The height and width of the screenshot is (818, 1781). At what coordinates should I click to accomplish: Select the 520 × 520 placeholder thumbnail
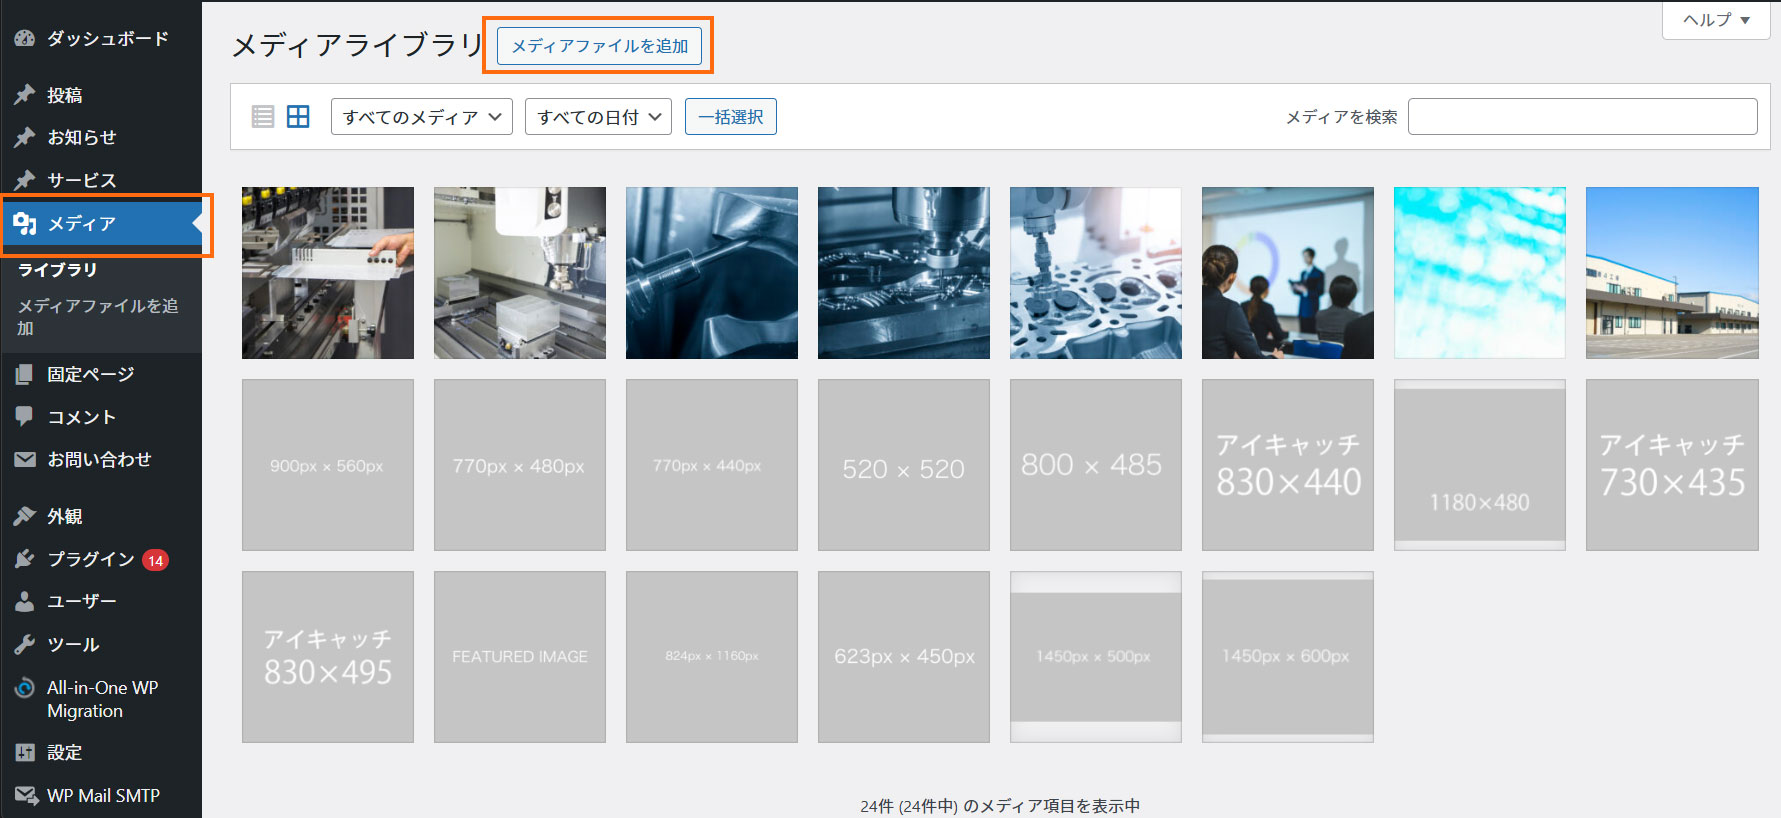click(904, 465)
